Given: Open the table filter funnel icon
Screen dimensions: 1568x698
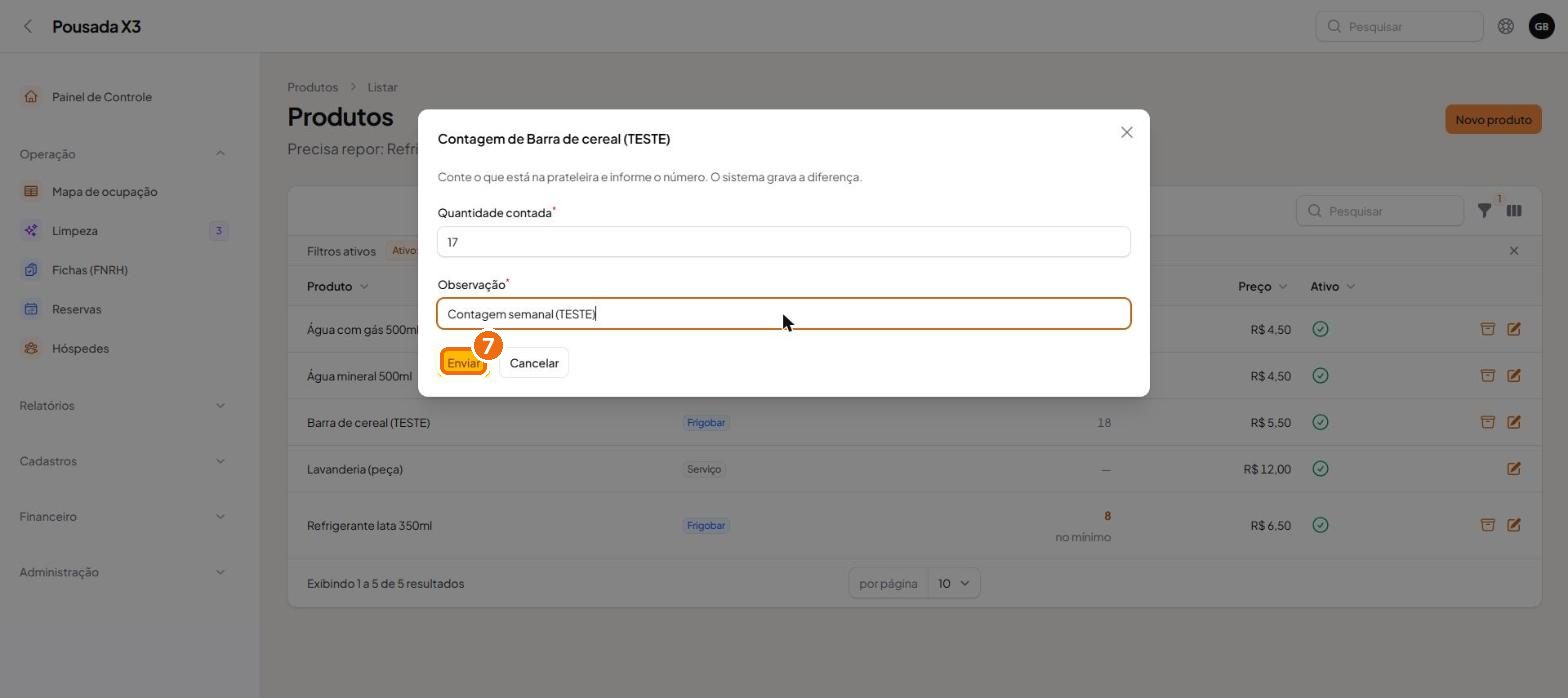Looking at the screenshot, I should coord(1485,211).
